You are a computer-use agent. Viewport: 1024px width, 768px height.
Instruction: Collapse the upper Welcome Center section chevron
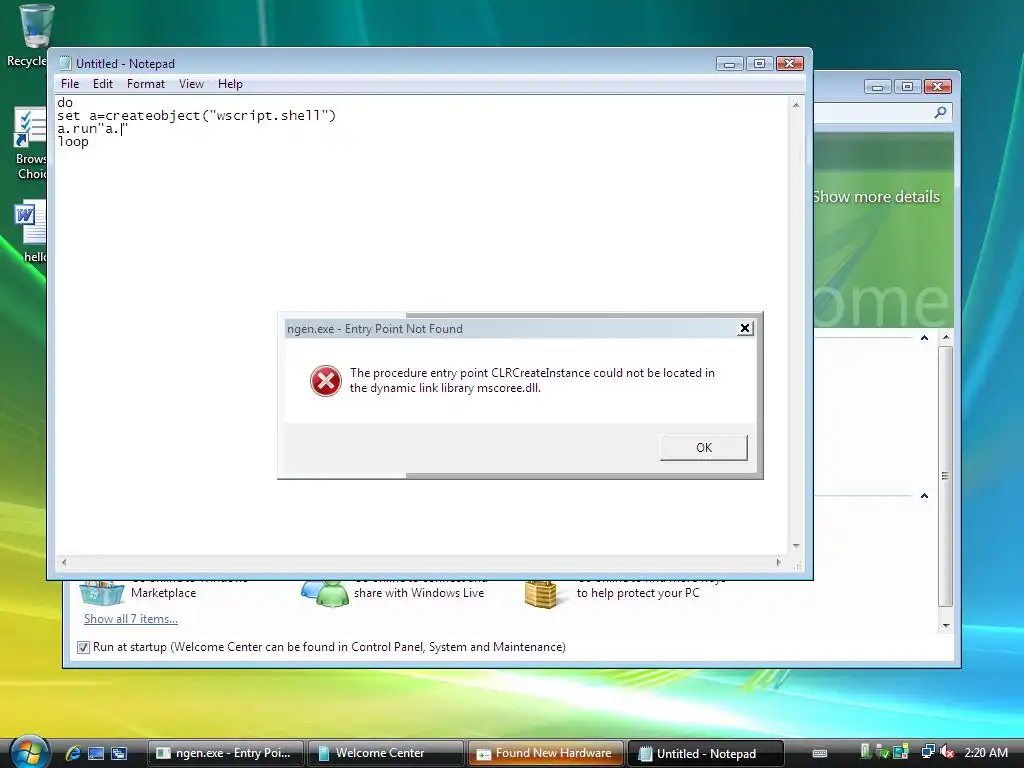924,338
